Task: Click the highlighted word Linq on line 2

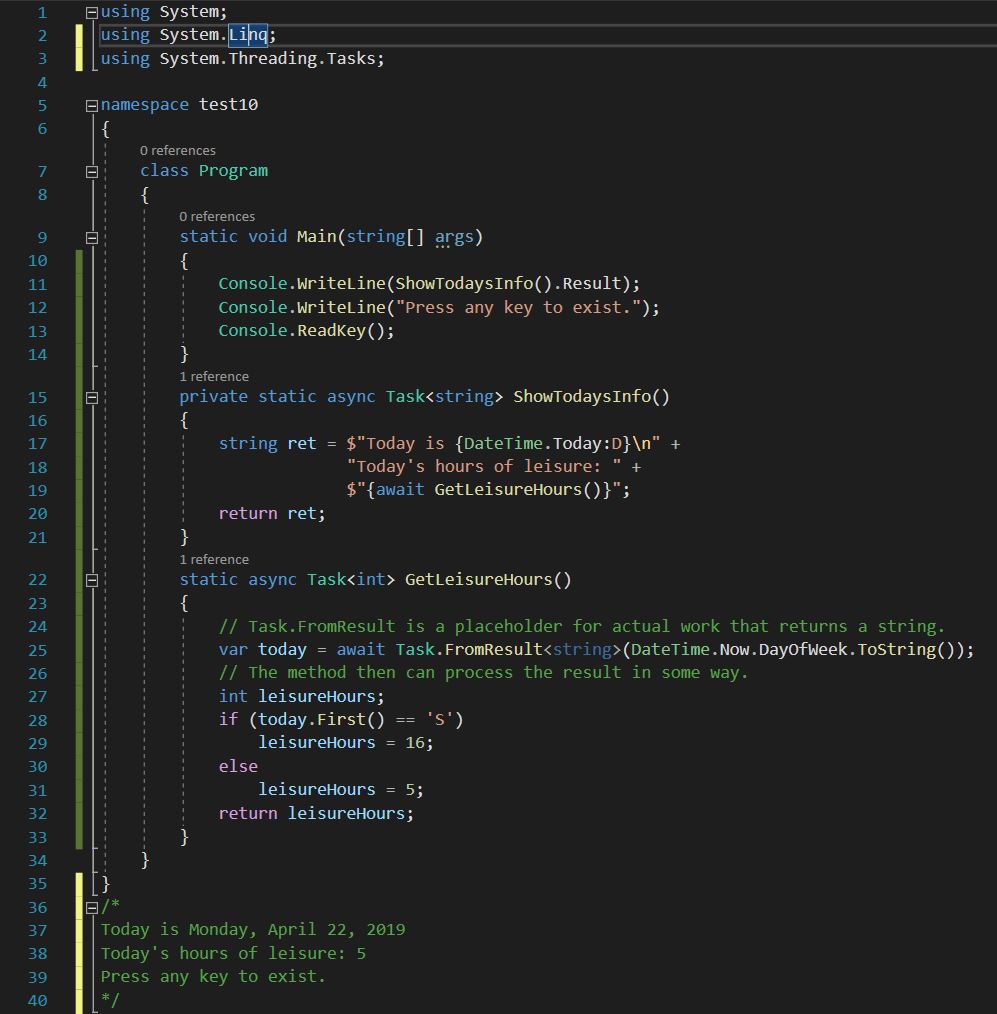Action: click(248, 35)
